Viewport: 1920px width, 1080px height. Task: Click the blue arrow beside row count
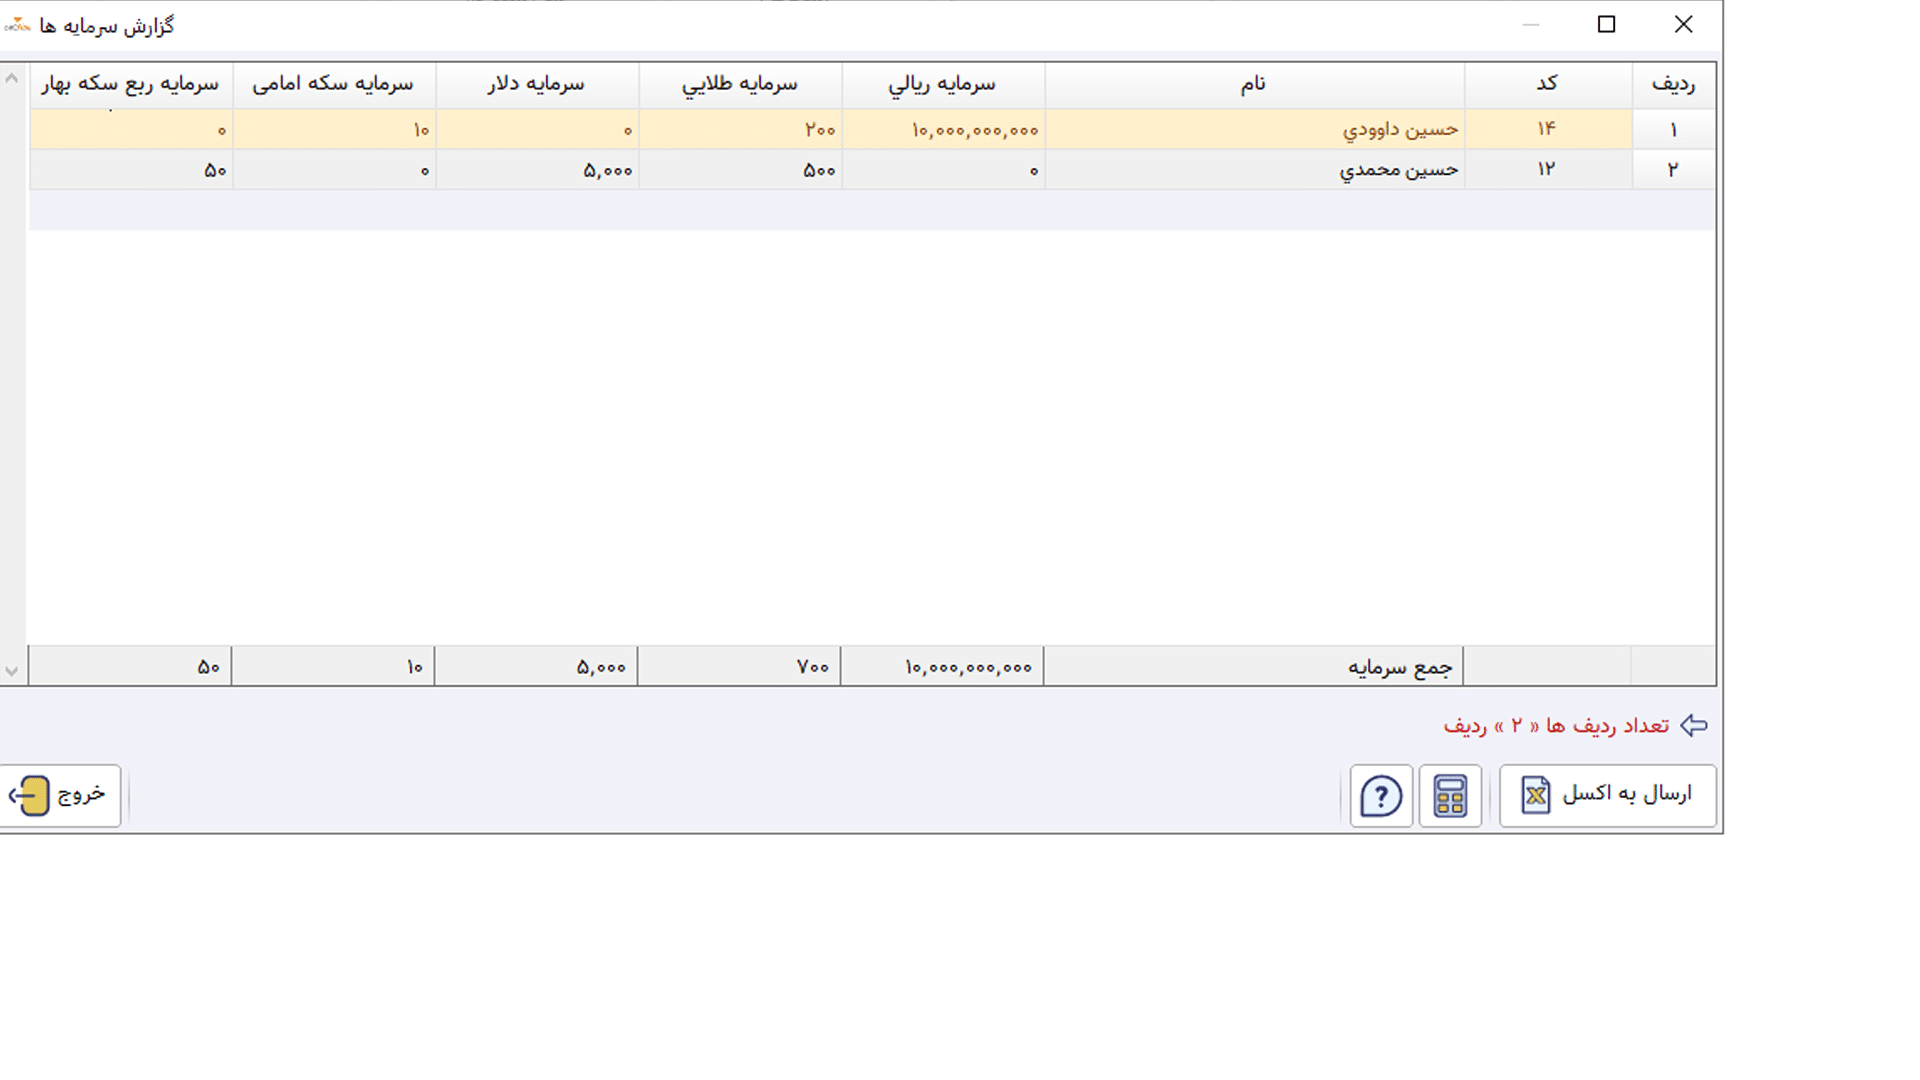pyautogui.click(x=1694, y=725)
